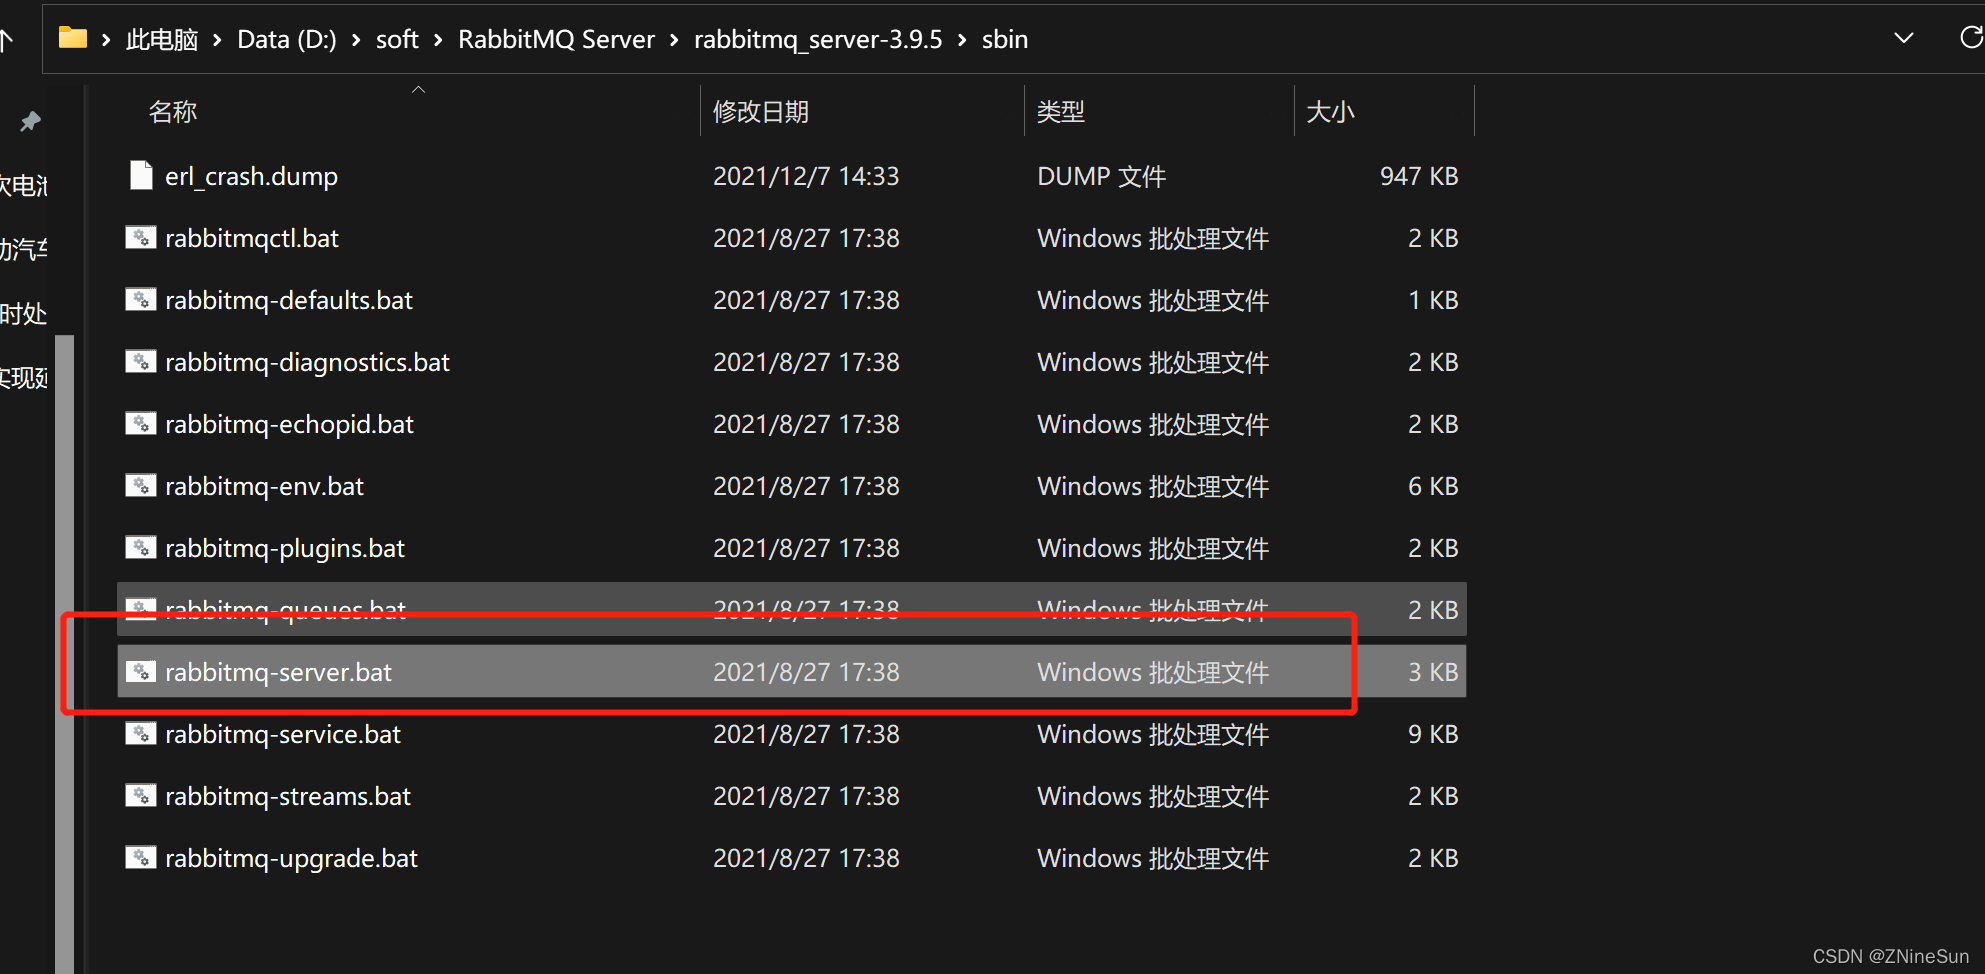Click the 947 KB size cell

click(x=1419, y=176)
